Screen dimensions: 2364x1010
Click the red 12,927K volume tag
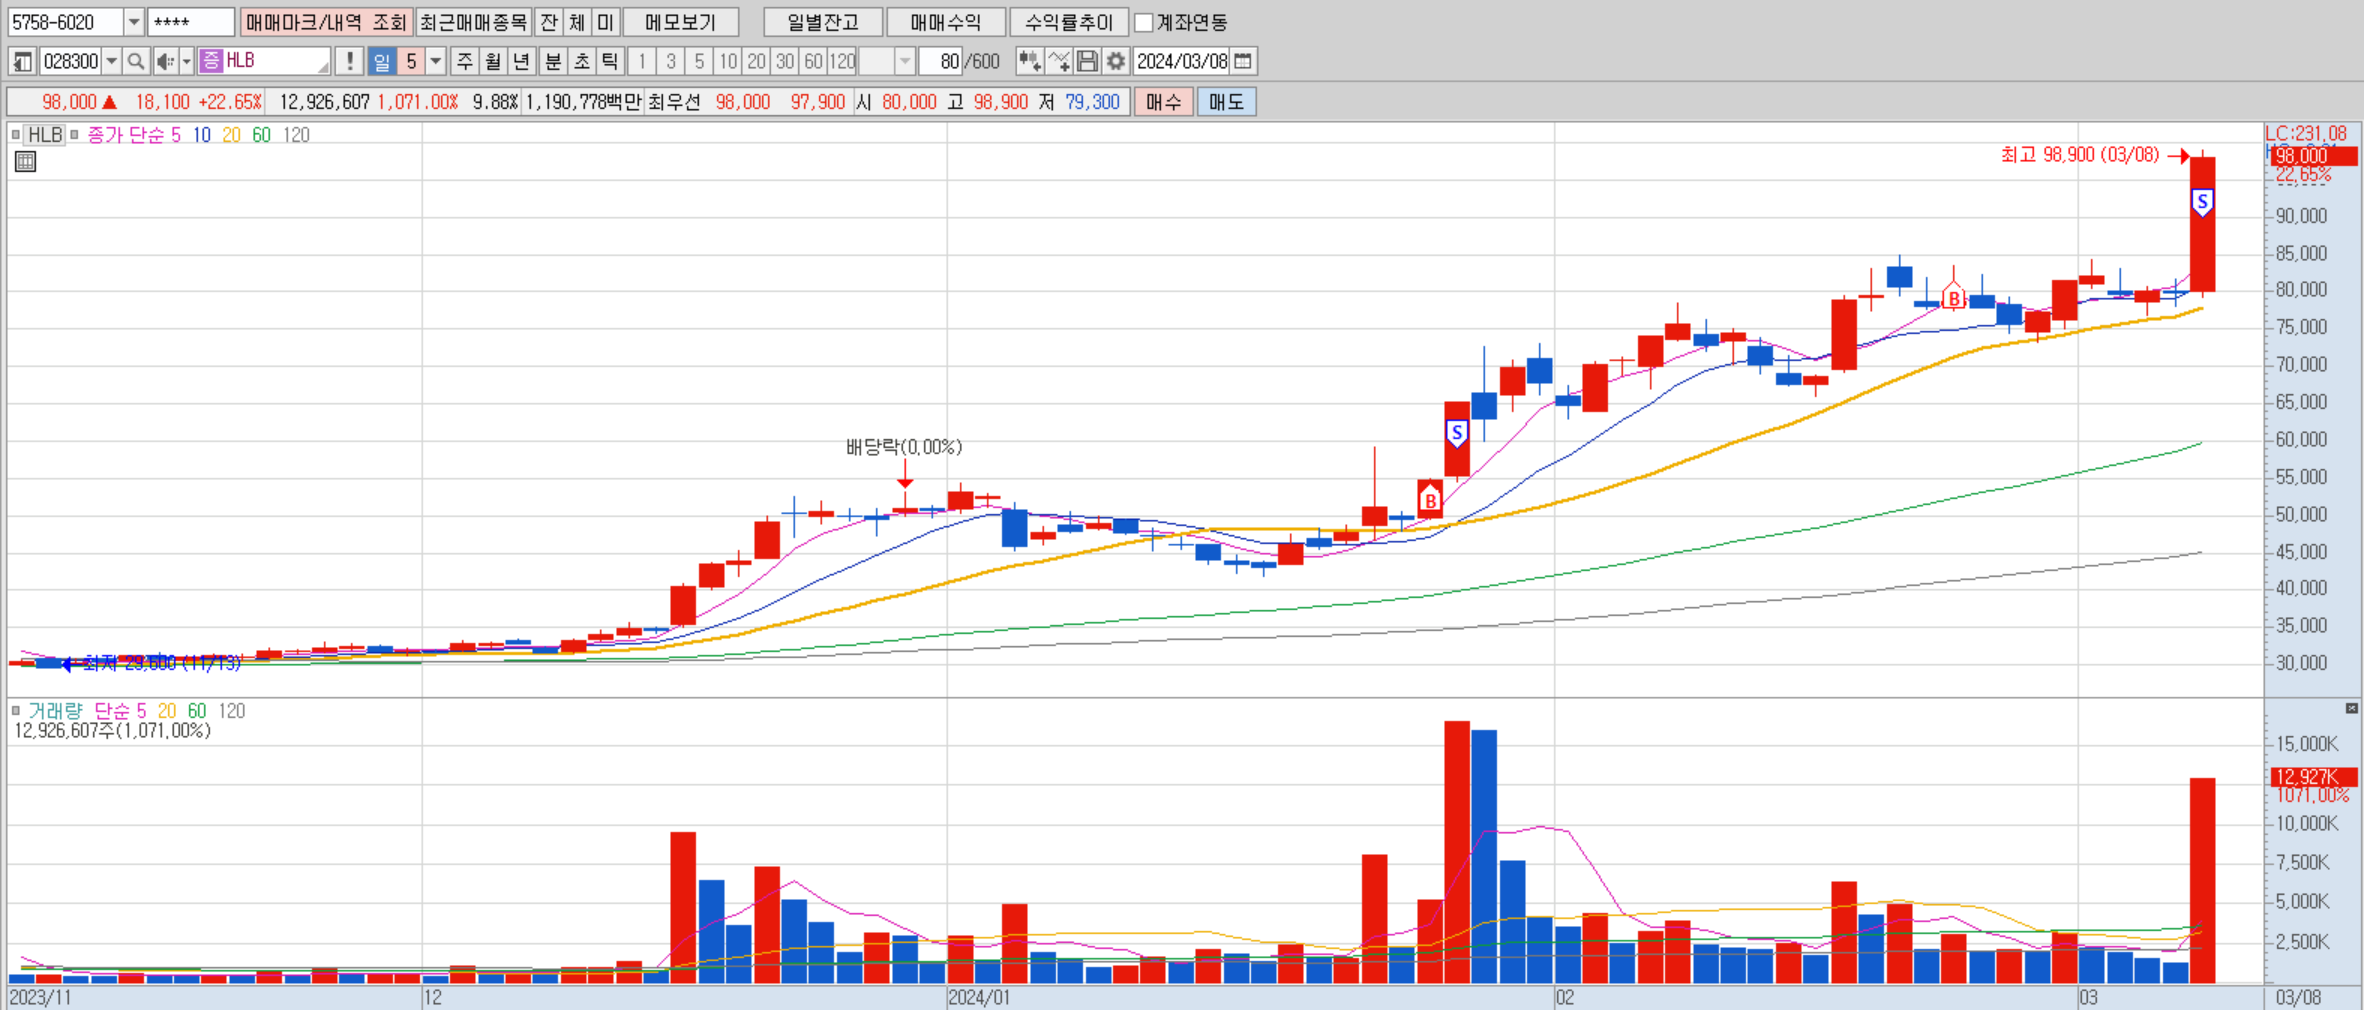click(2314, 777)
